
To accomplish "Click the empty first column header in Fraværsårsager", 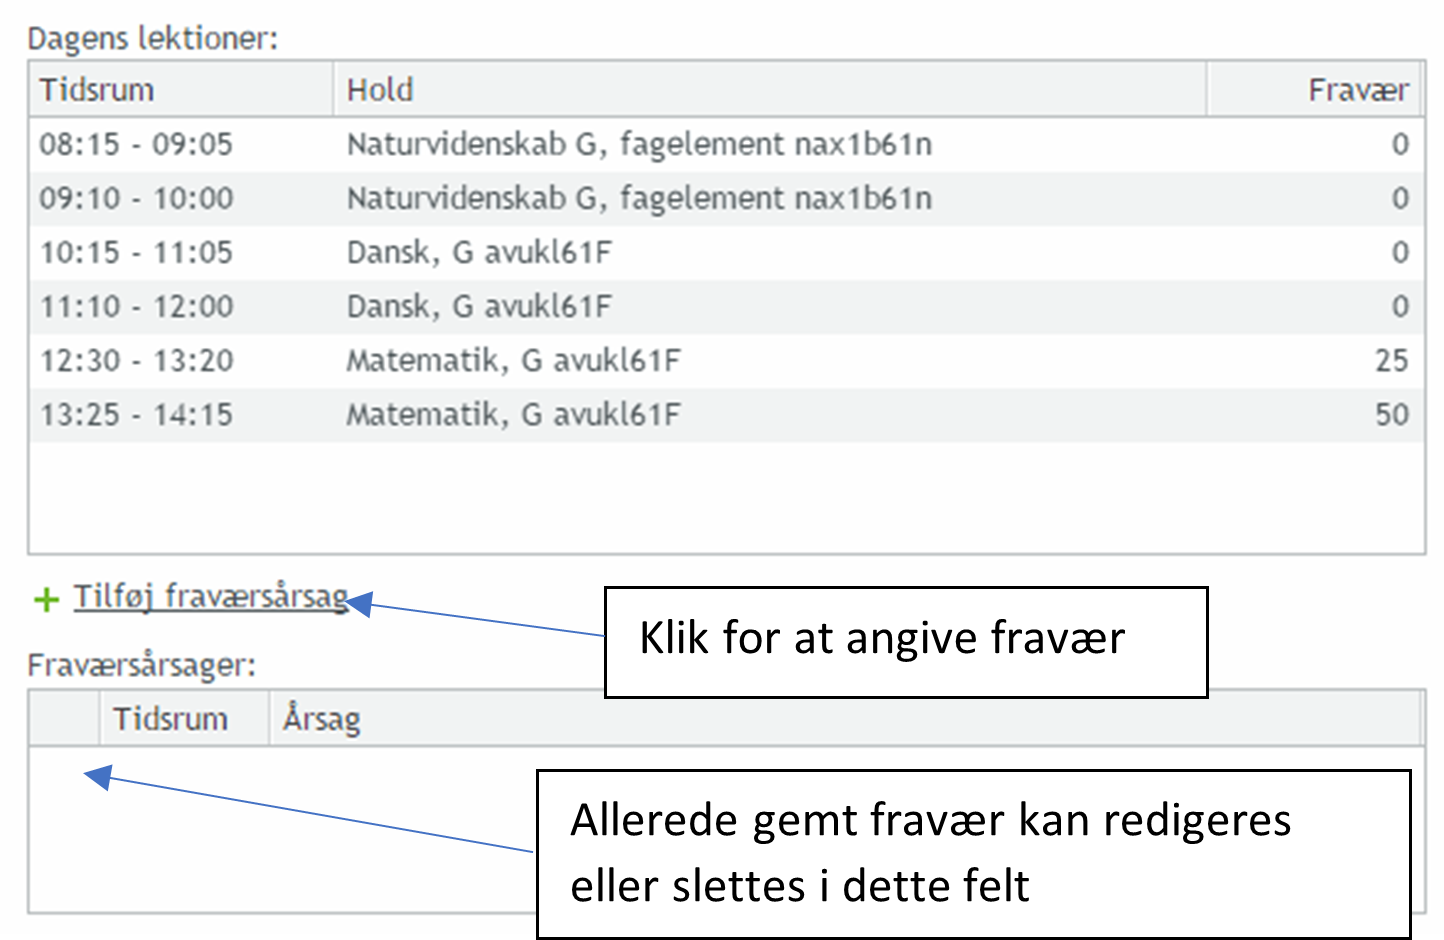I will [65, 719].
